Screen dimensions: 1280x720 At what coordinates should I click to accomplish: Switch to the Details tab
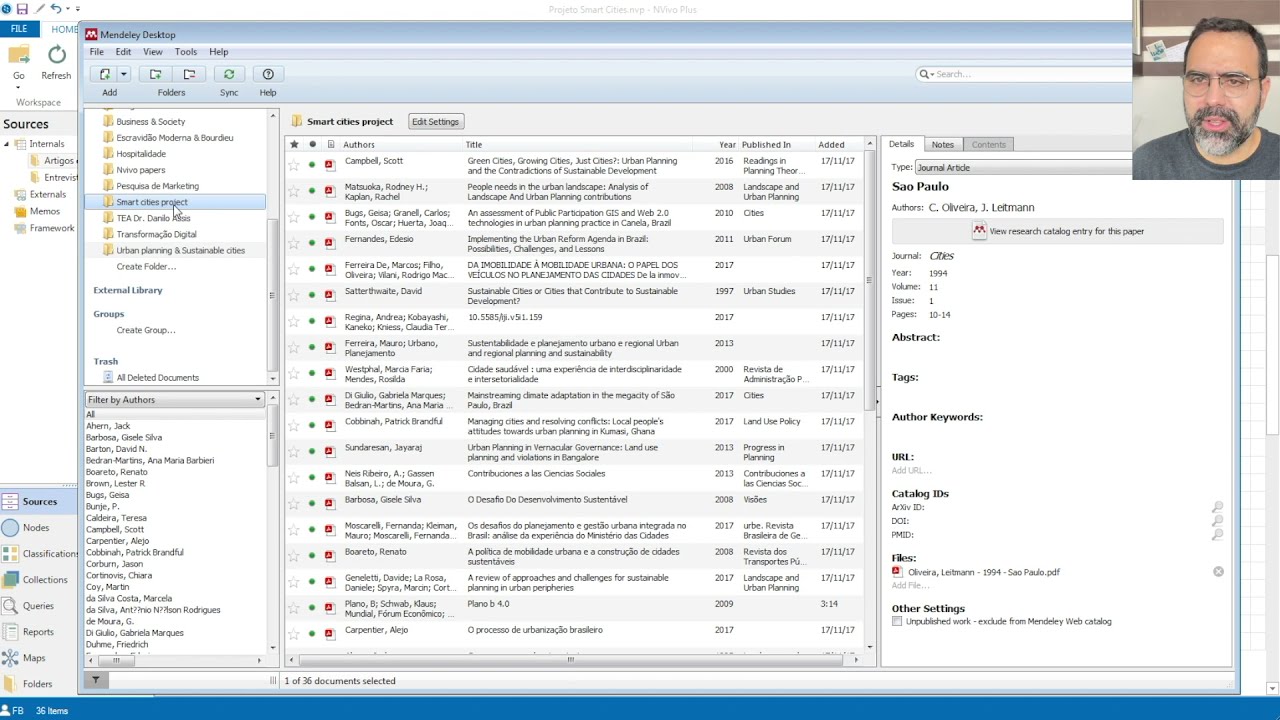(901, 145)
